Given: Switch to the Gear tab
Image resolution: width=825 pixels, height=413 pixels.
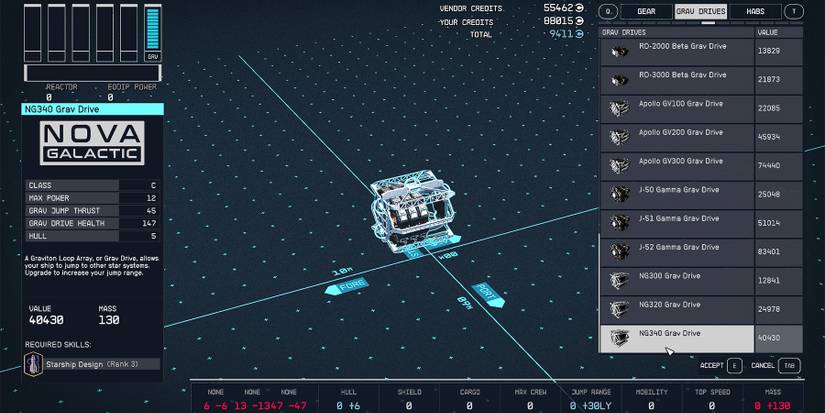Looking at the screenshot, I should click(x=646, y=12).
